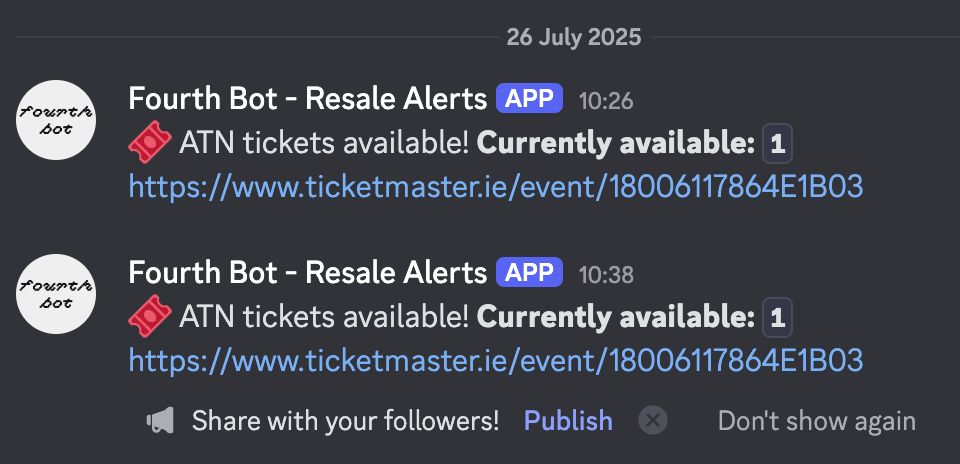Open Ticketmaster link in the 10:38 message
This screenshot has height=464, width=960.
point(496,361)
